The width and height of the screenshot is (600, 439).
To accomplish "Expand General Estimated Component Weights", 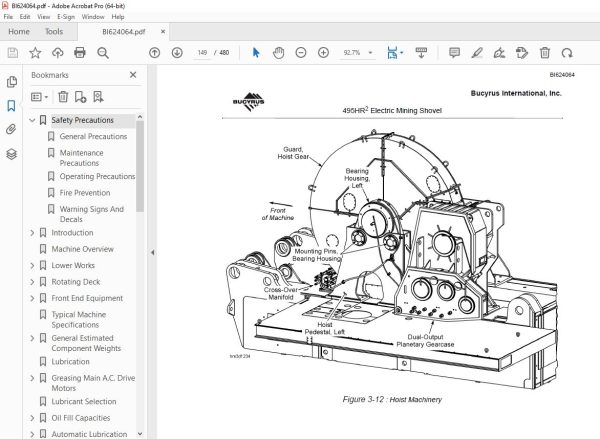I will click(32, 338).
